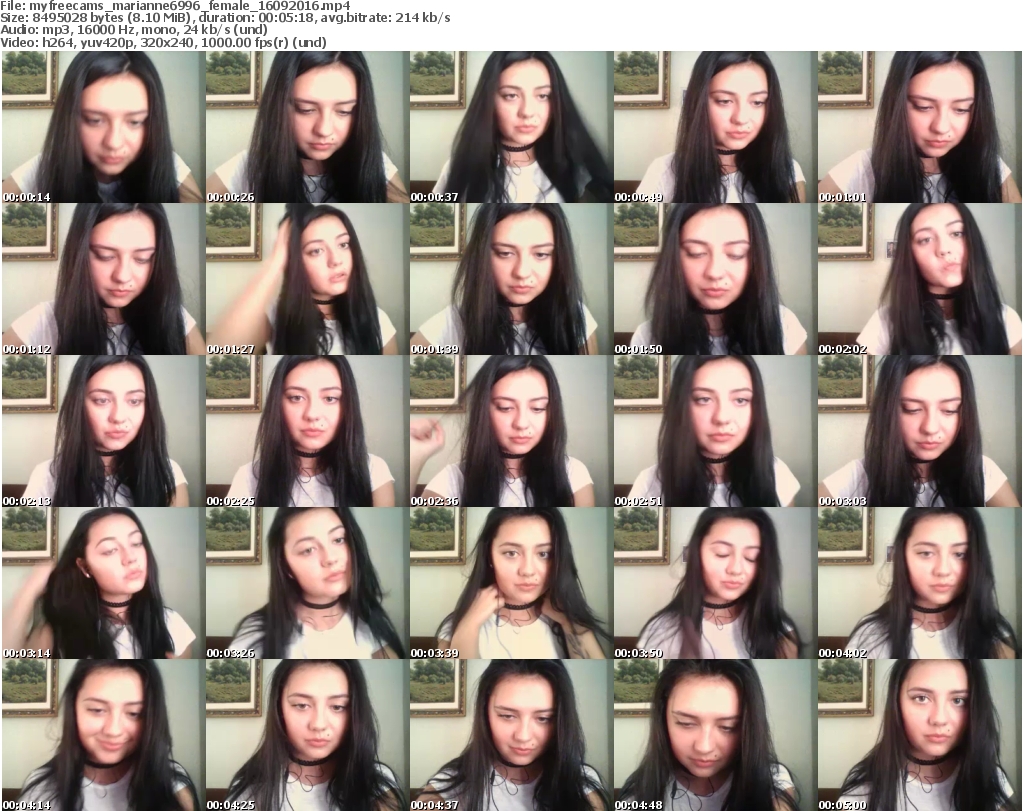Open the thumbnail timestamped 00:05:00

[920, 735]
